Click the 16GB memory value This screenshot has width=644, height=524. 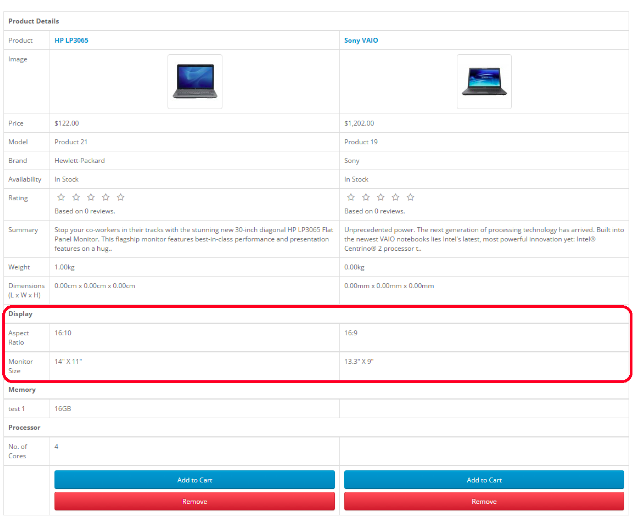[62, 409]
